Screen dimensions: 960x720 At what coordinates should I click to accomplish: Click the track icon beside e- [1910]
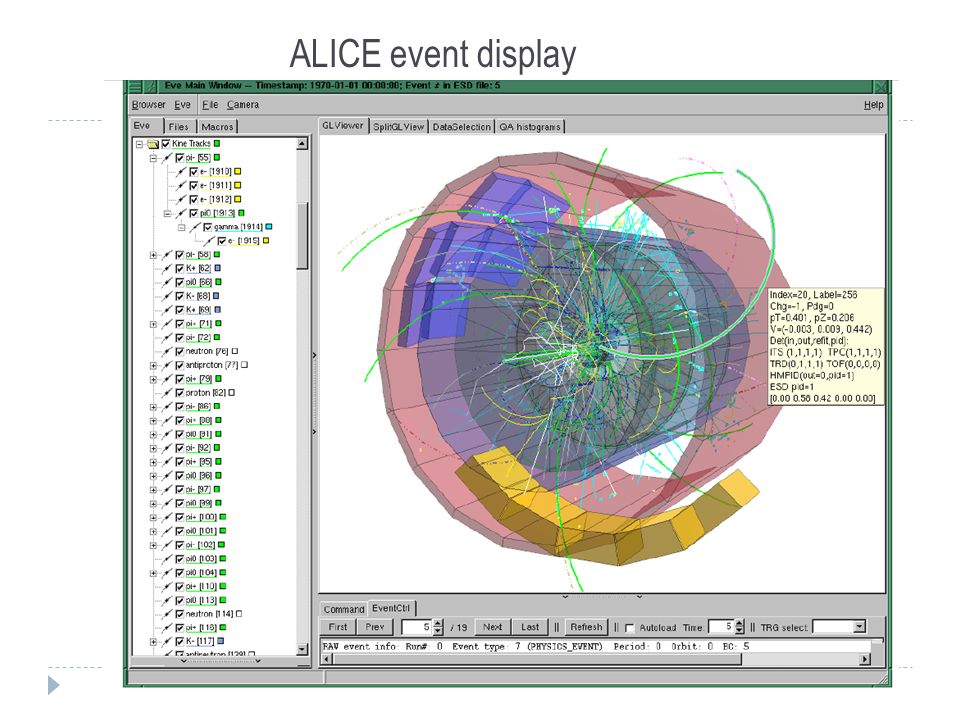(x=181, y=172)
